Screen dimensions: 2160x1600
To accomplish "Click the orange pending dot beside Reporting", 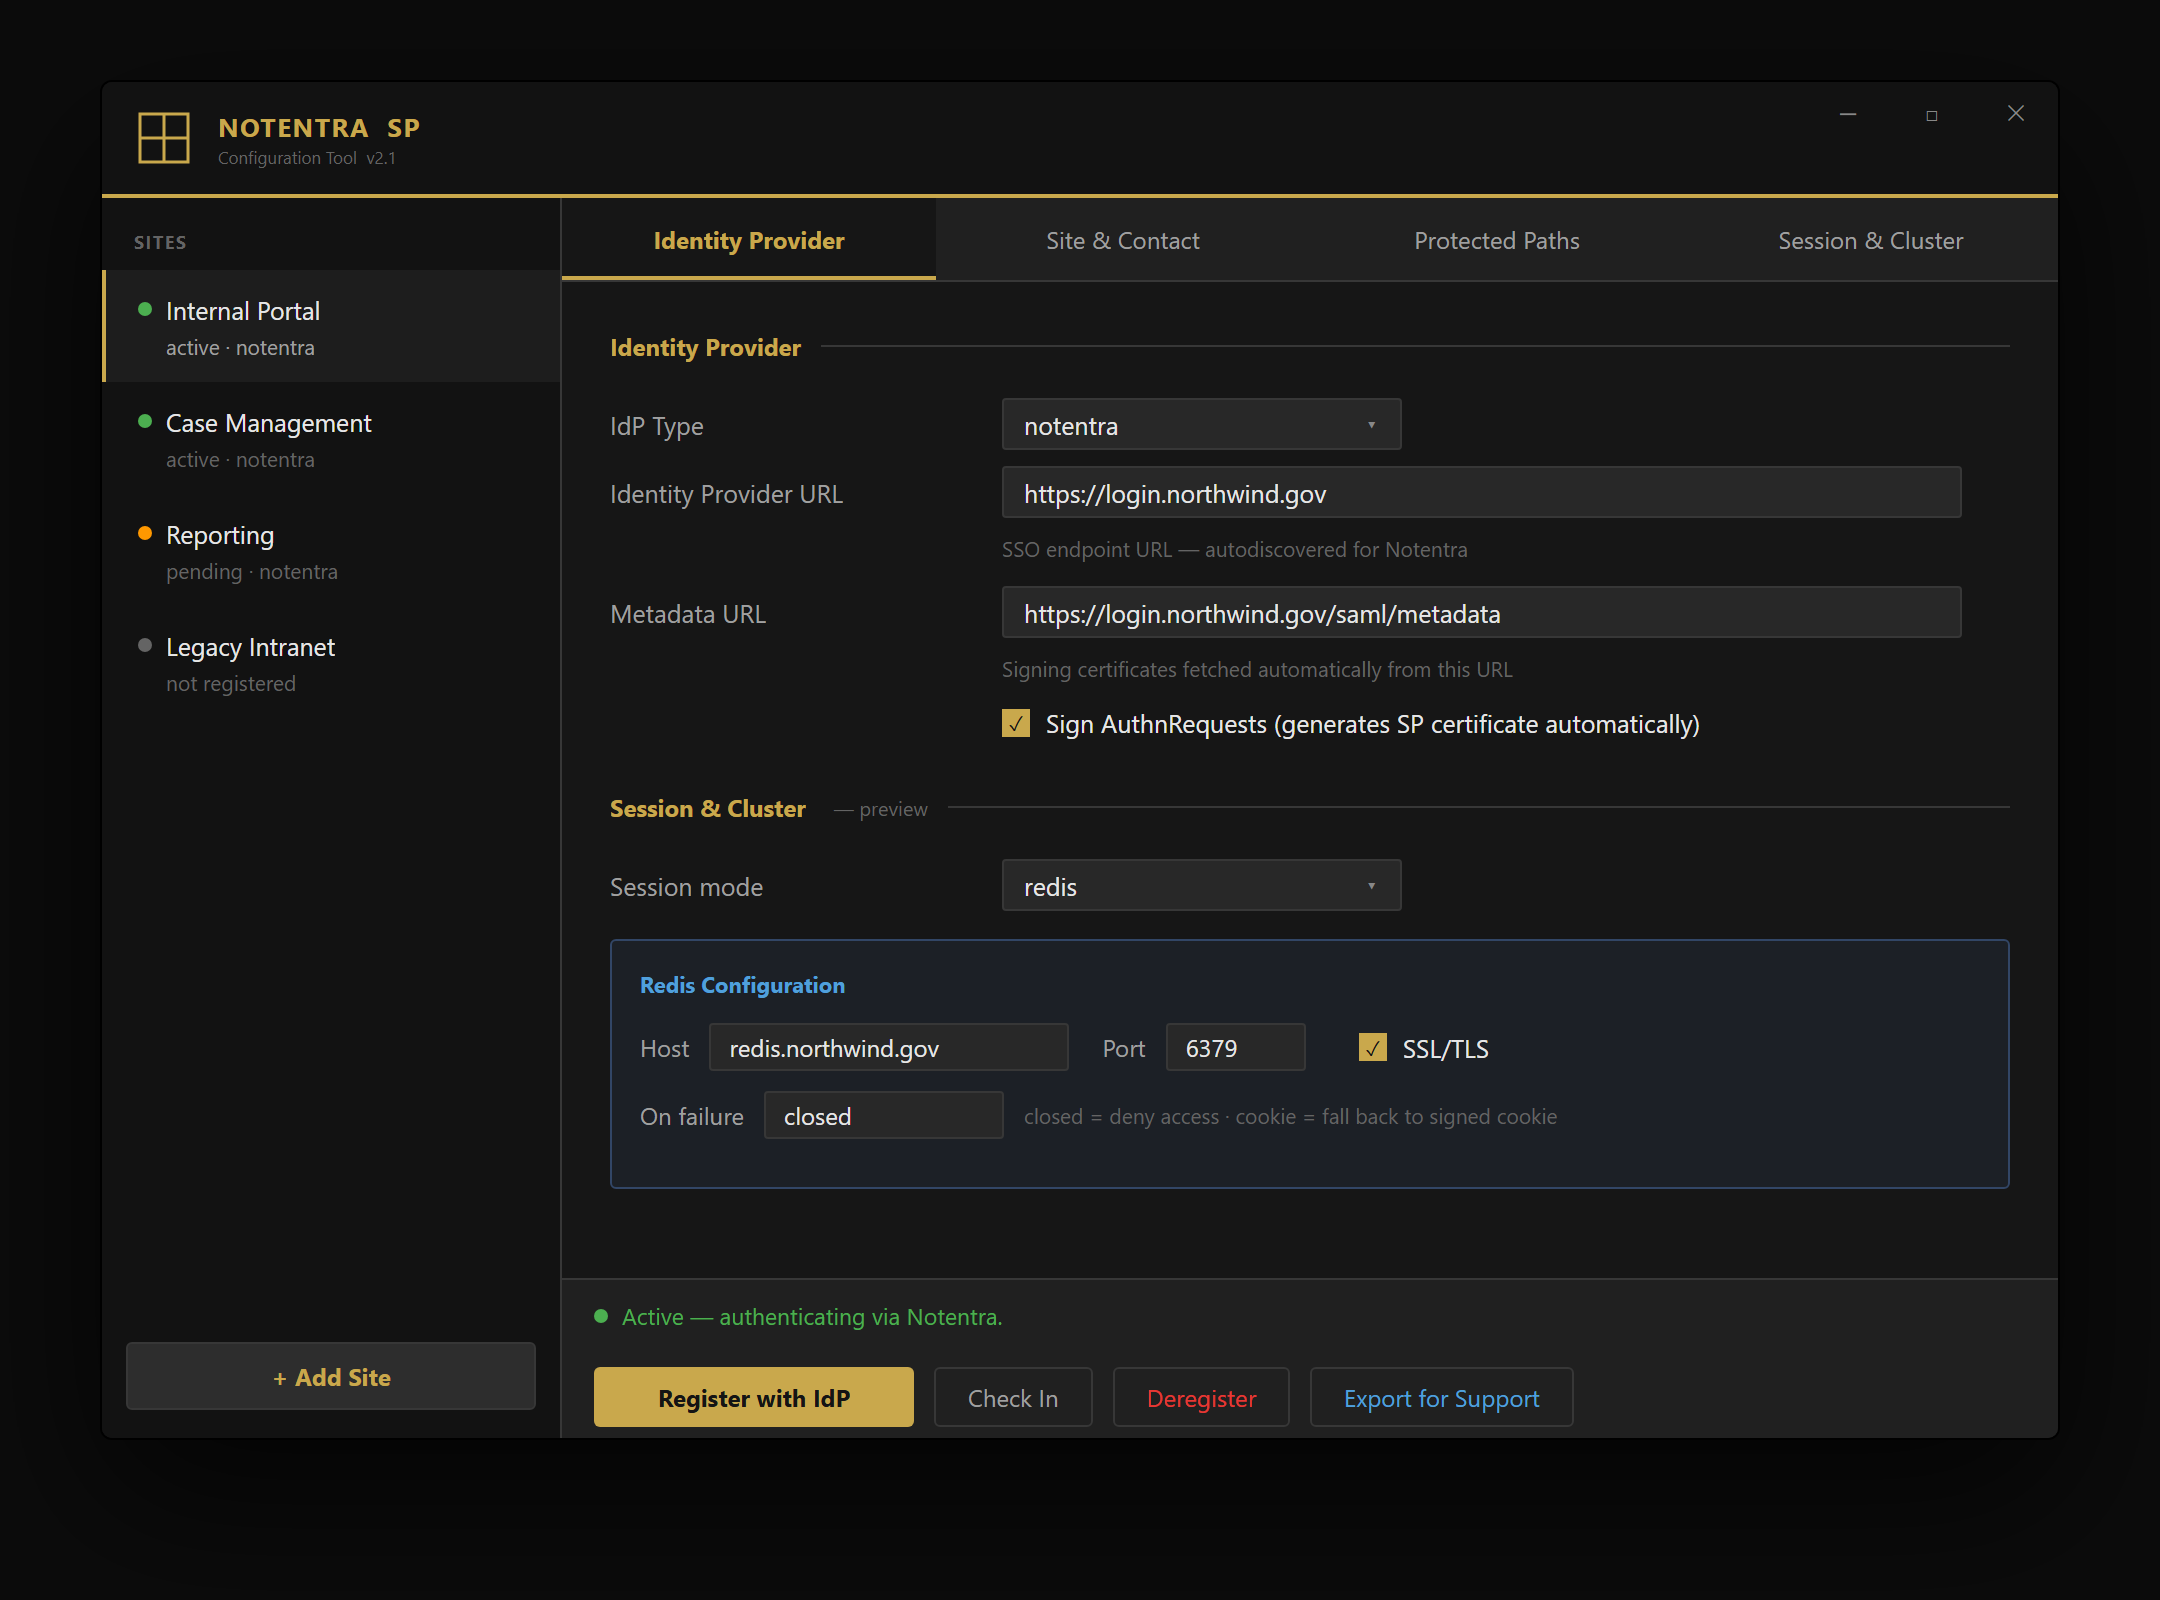I will point(145,534).
